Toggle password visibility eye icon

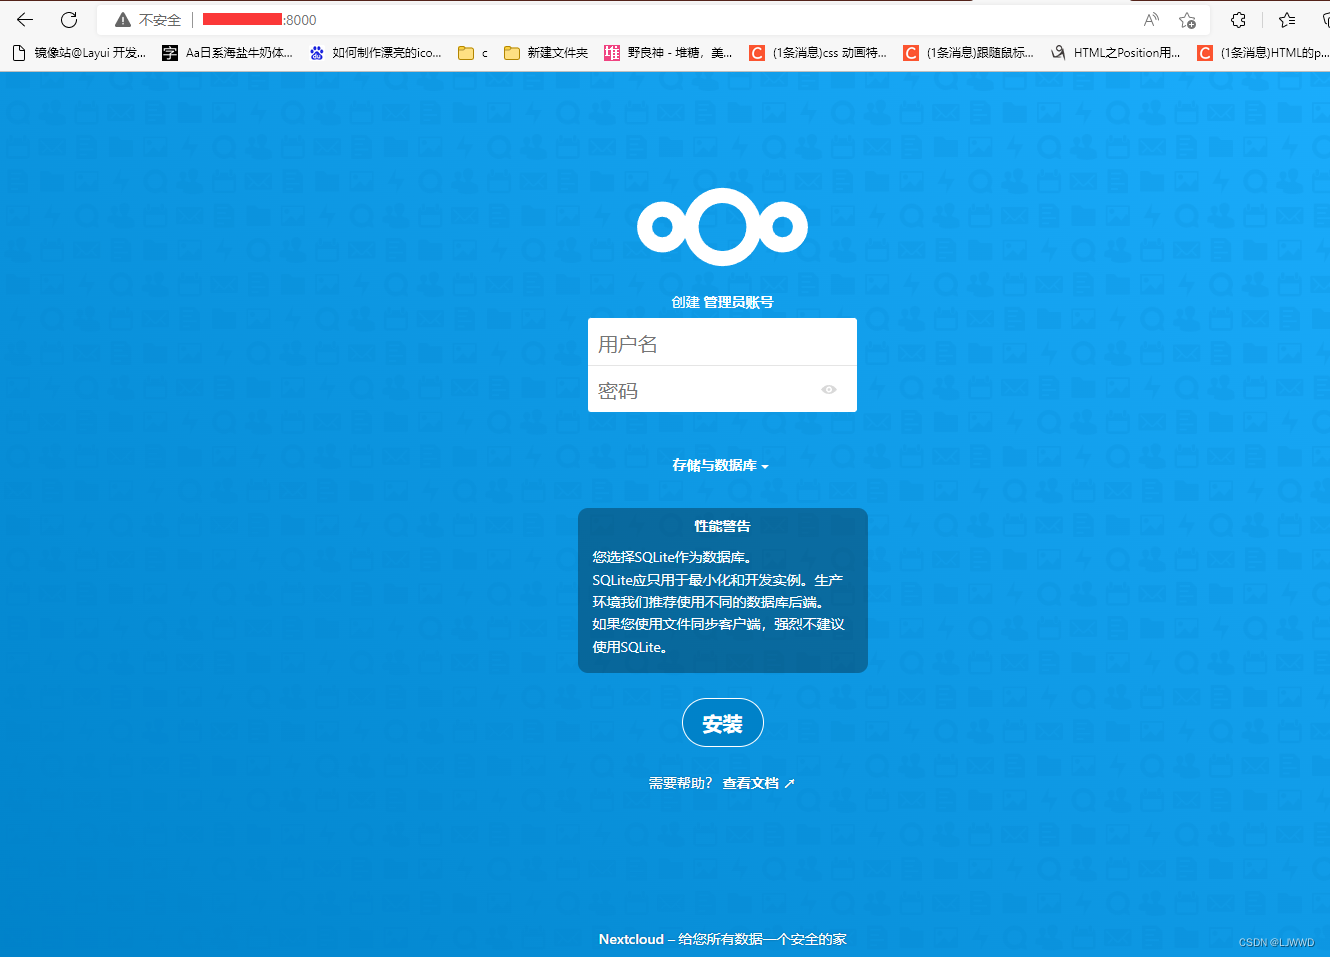(829, 390)
